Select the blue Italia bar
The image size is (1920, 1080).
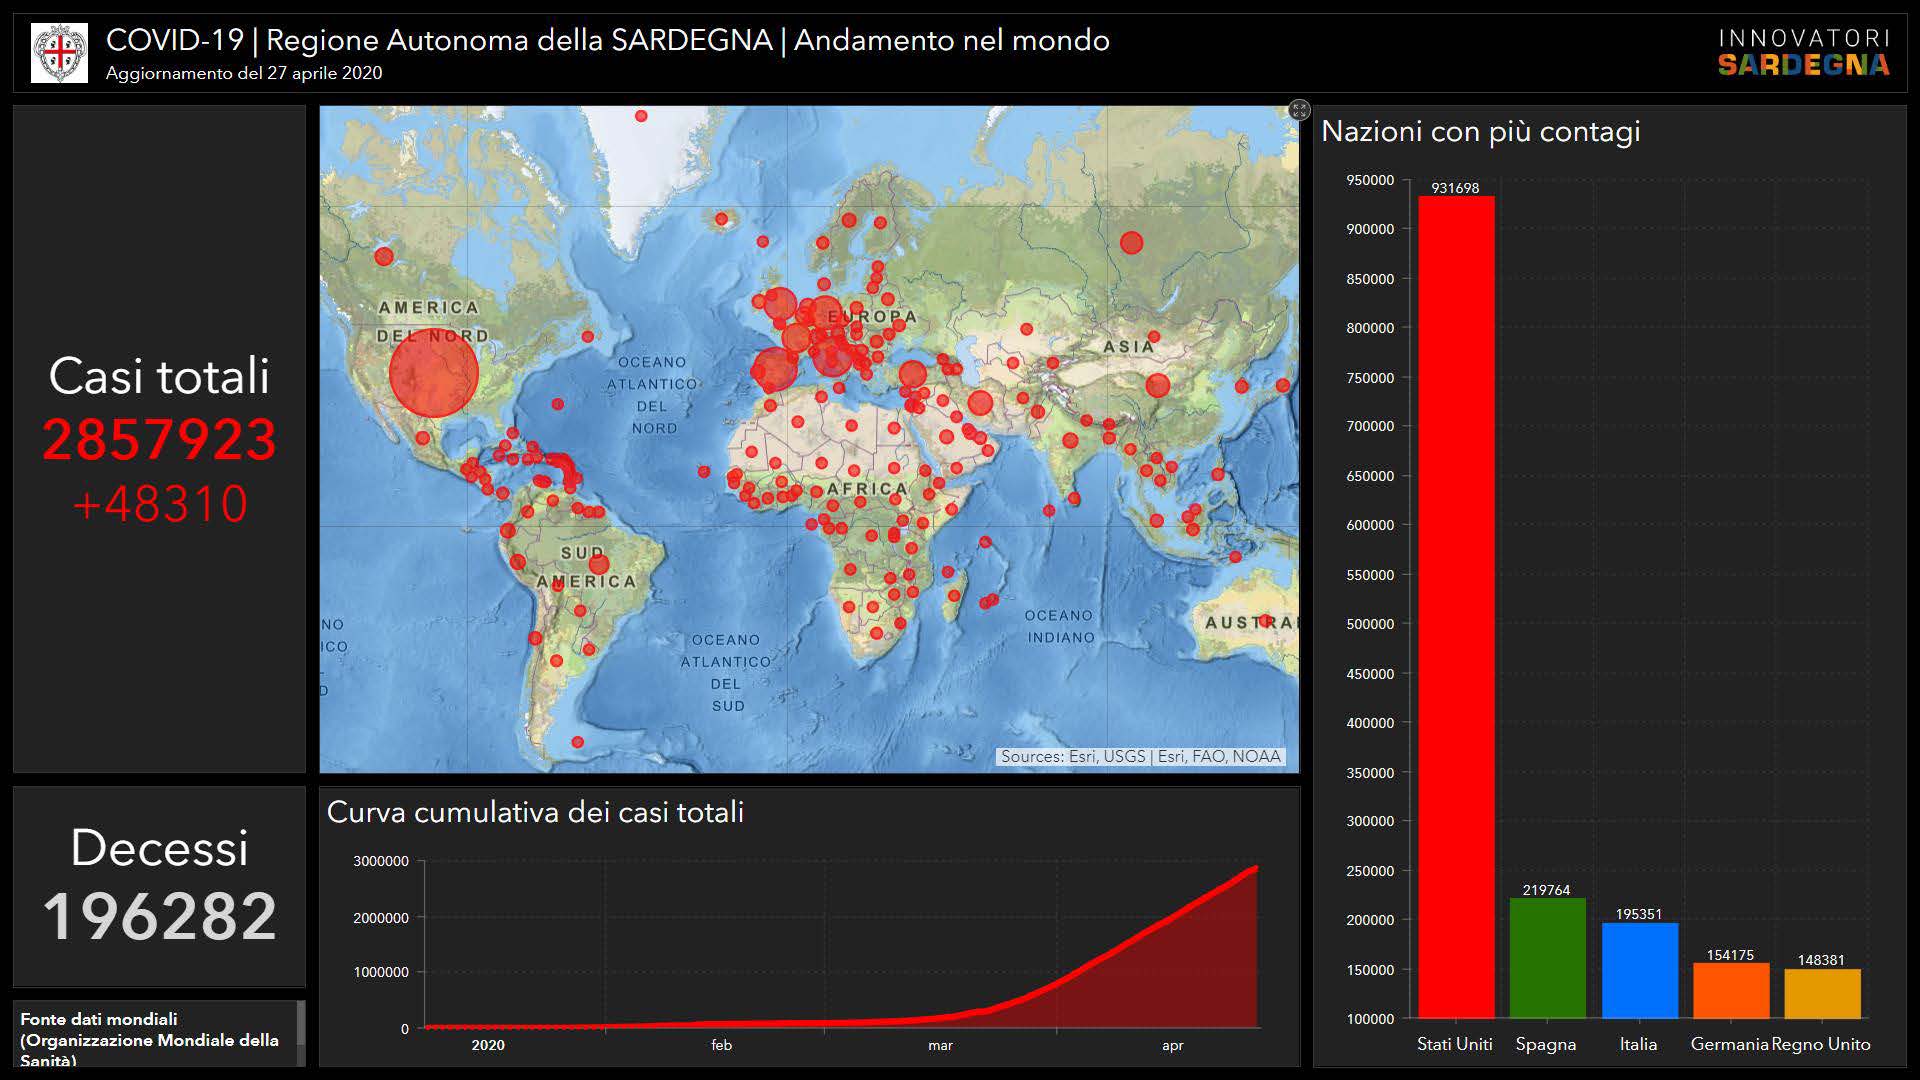(x=1639, y=969)
